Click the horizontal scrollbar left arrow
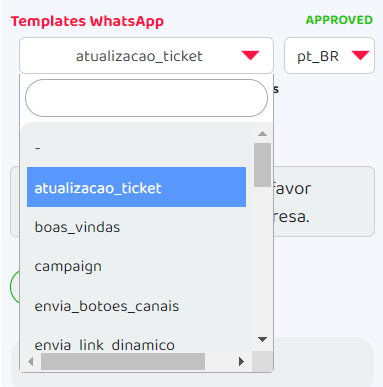 pos(31,361)
